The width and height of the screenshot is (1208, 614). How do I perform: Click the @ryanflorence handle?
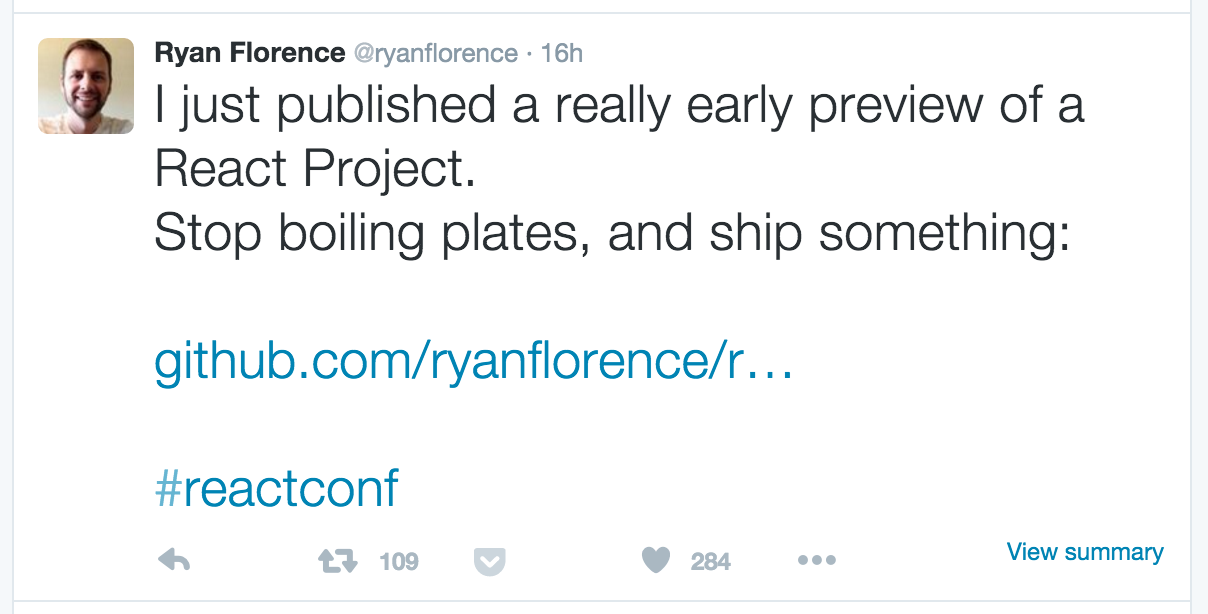coord(436,53)
